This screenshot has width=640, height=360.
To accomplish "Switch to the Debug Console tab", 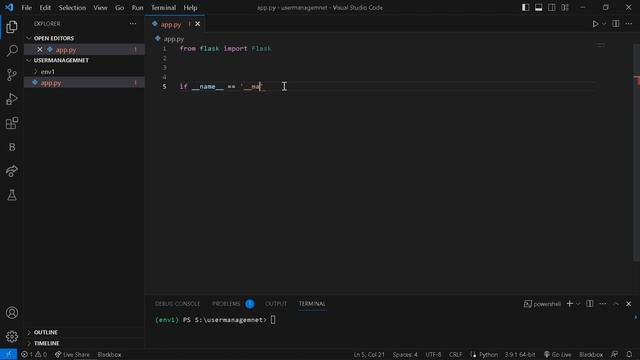I will click(177, 304).
